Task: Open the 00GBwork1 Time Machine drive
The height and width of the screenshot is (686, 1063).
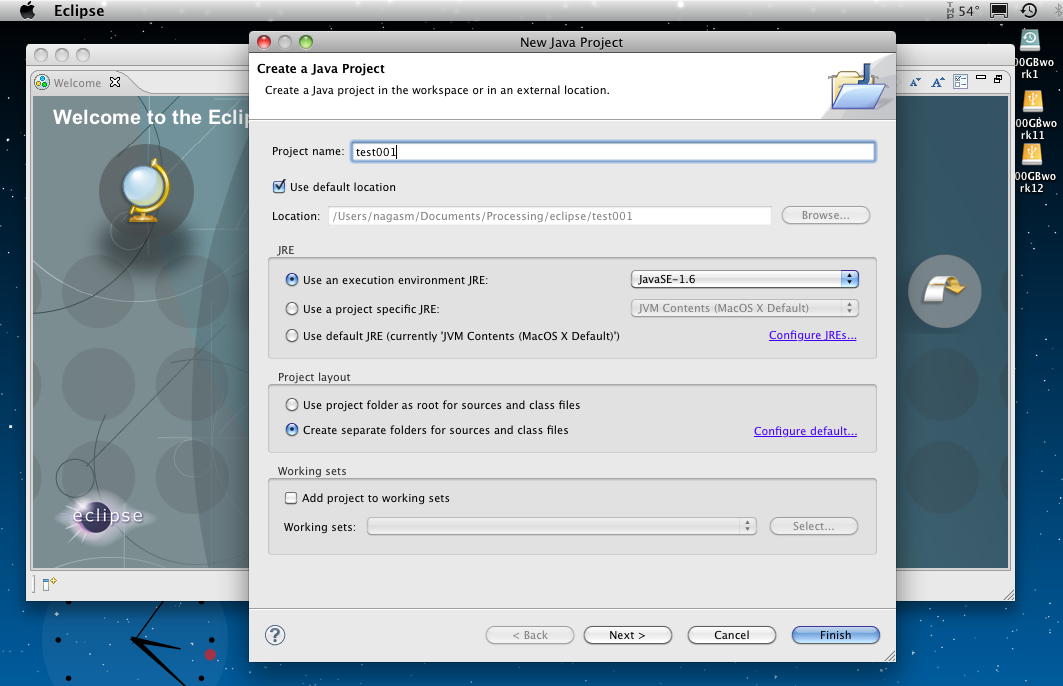Action: 1030,54
